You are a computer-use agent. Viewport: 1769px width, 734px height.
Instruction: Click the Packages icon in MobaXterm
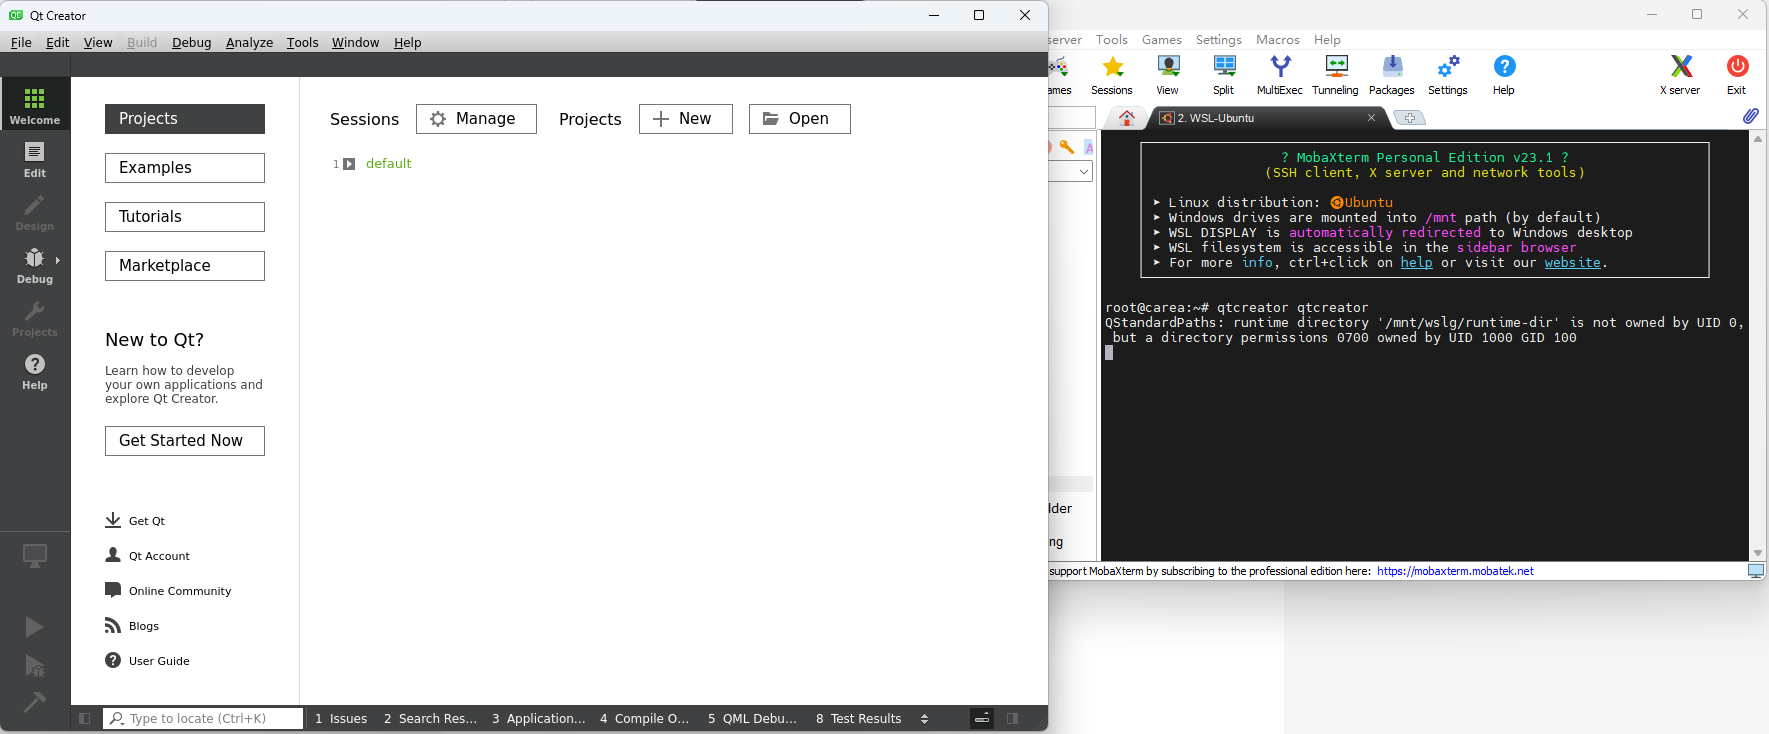[1392, 76]
